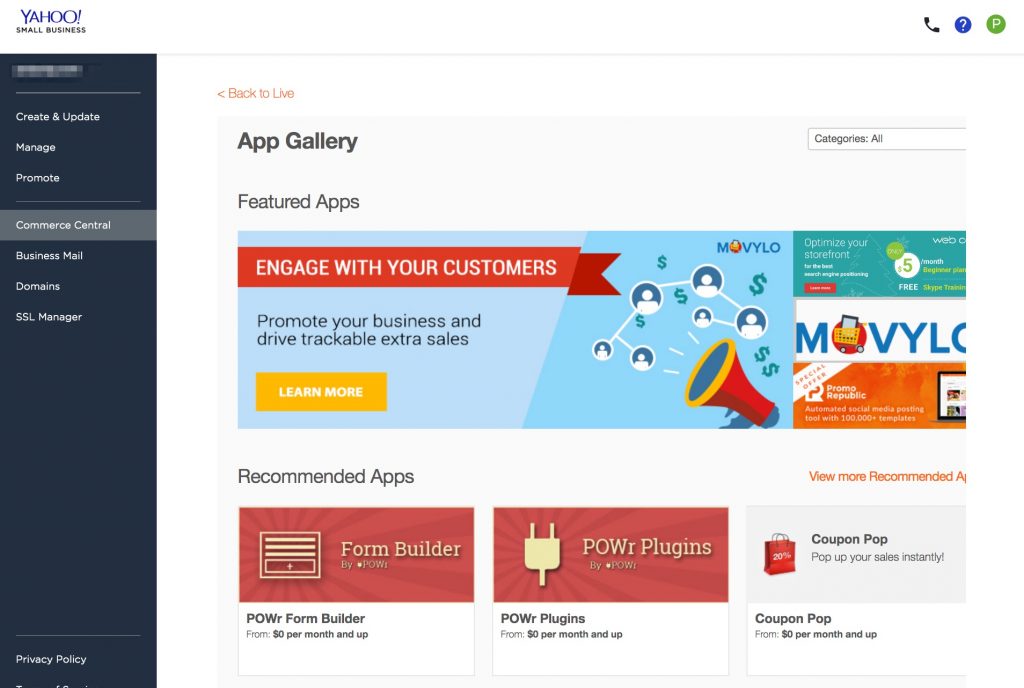Click the Coupon Pop shopping bag icon
1024x688 pixels.
pos(779,554)
